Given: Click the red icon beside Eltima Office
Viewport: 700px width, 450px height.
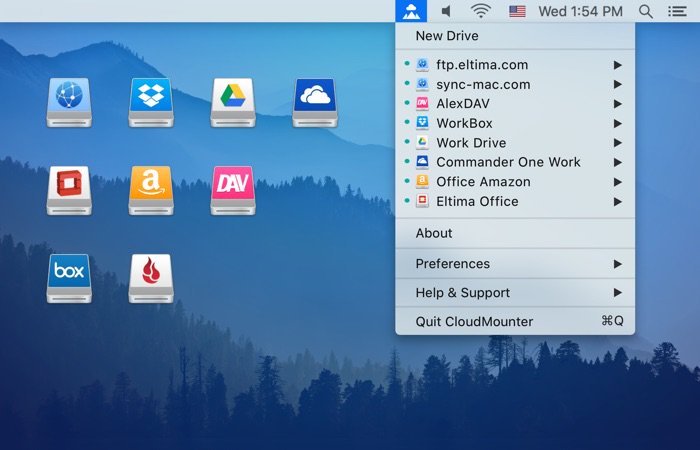Looking at the screenshot, I should tap(422, 201).
